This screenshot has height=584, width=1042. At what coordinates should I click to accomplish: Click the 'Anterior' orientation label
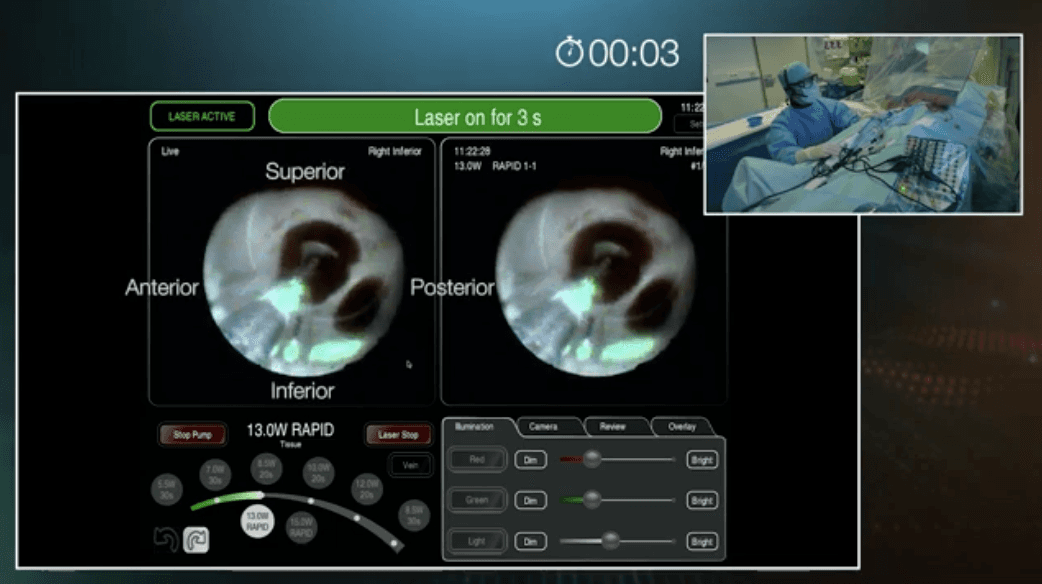click(x=161, y=287)
